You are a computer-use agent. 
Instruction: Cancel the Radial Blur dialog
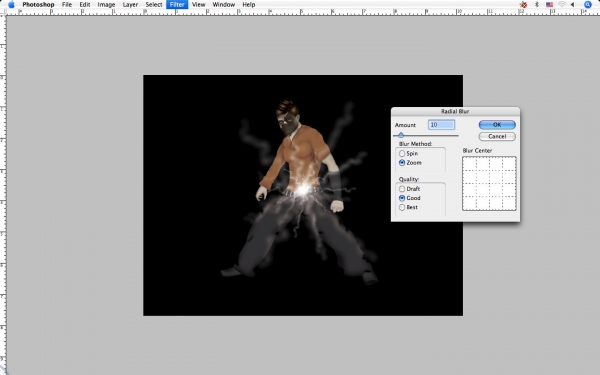point(497,137)
